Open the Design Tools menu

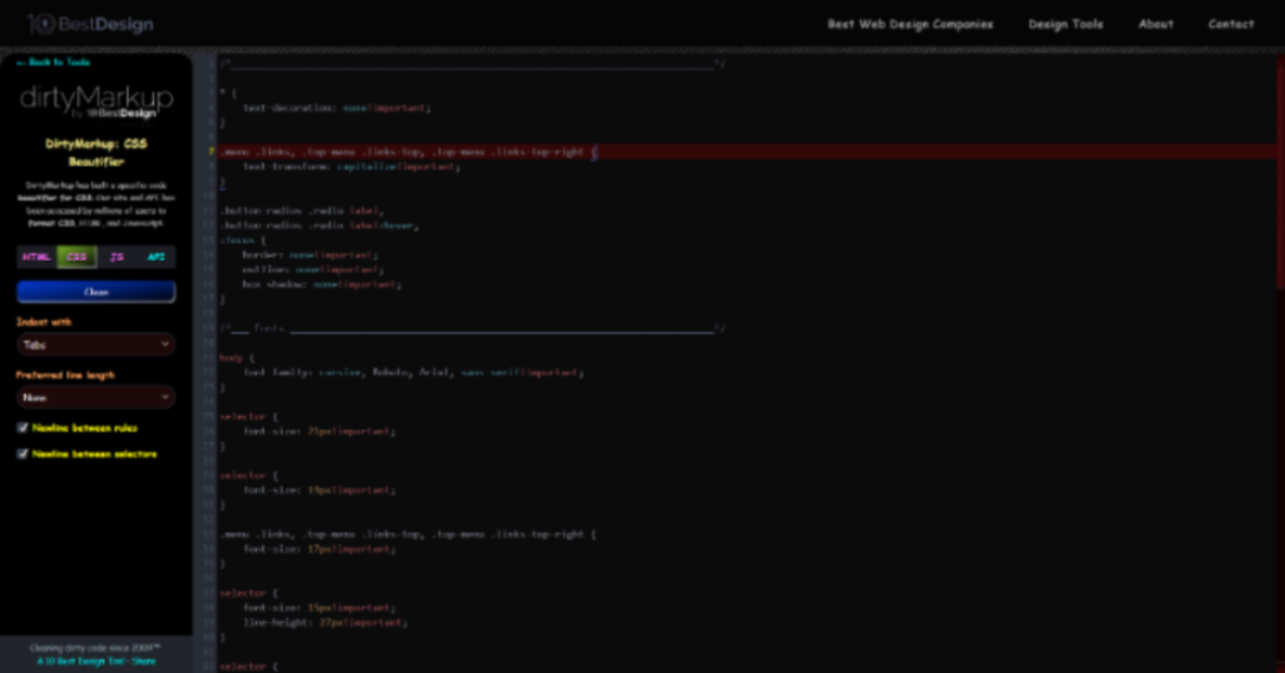pos(1066,24)
